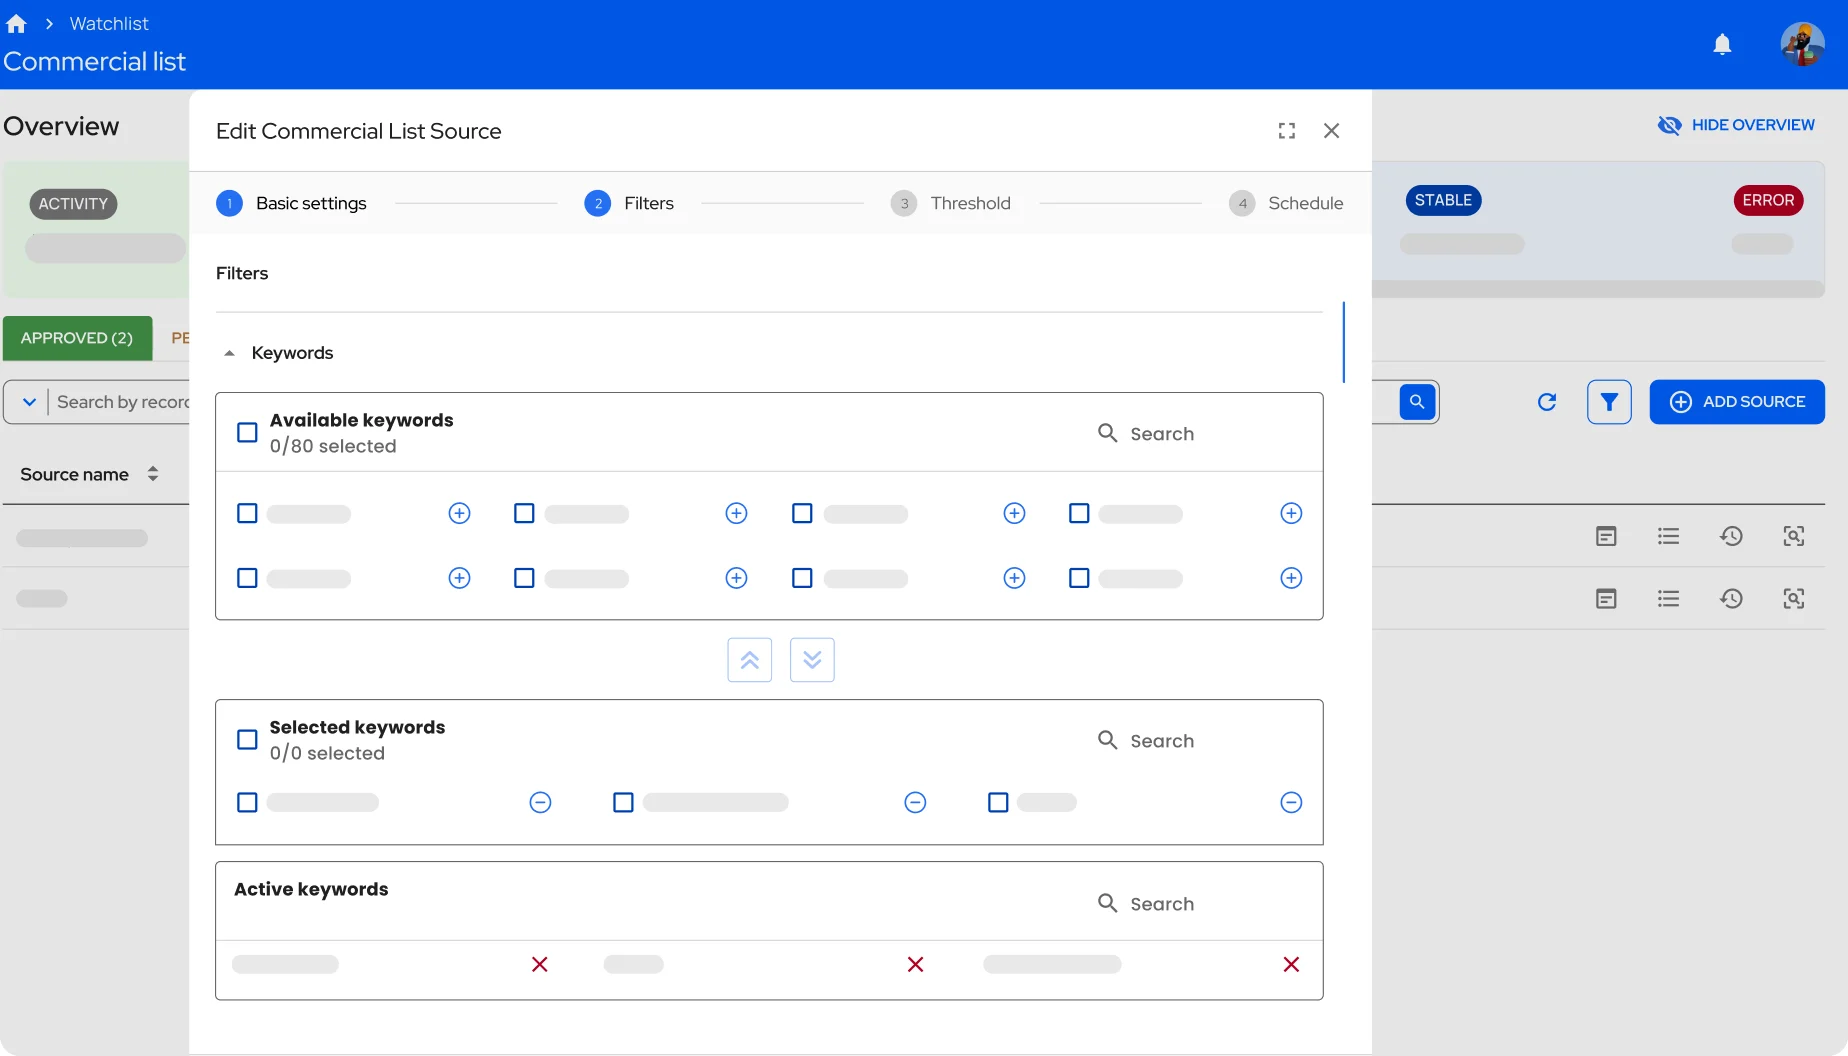Refresh the source list
This screenshot has height=1056, width=1848.
1547,402
